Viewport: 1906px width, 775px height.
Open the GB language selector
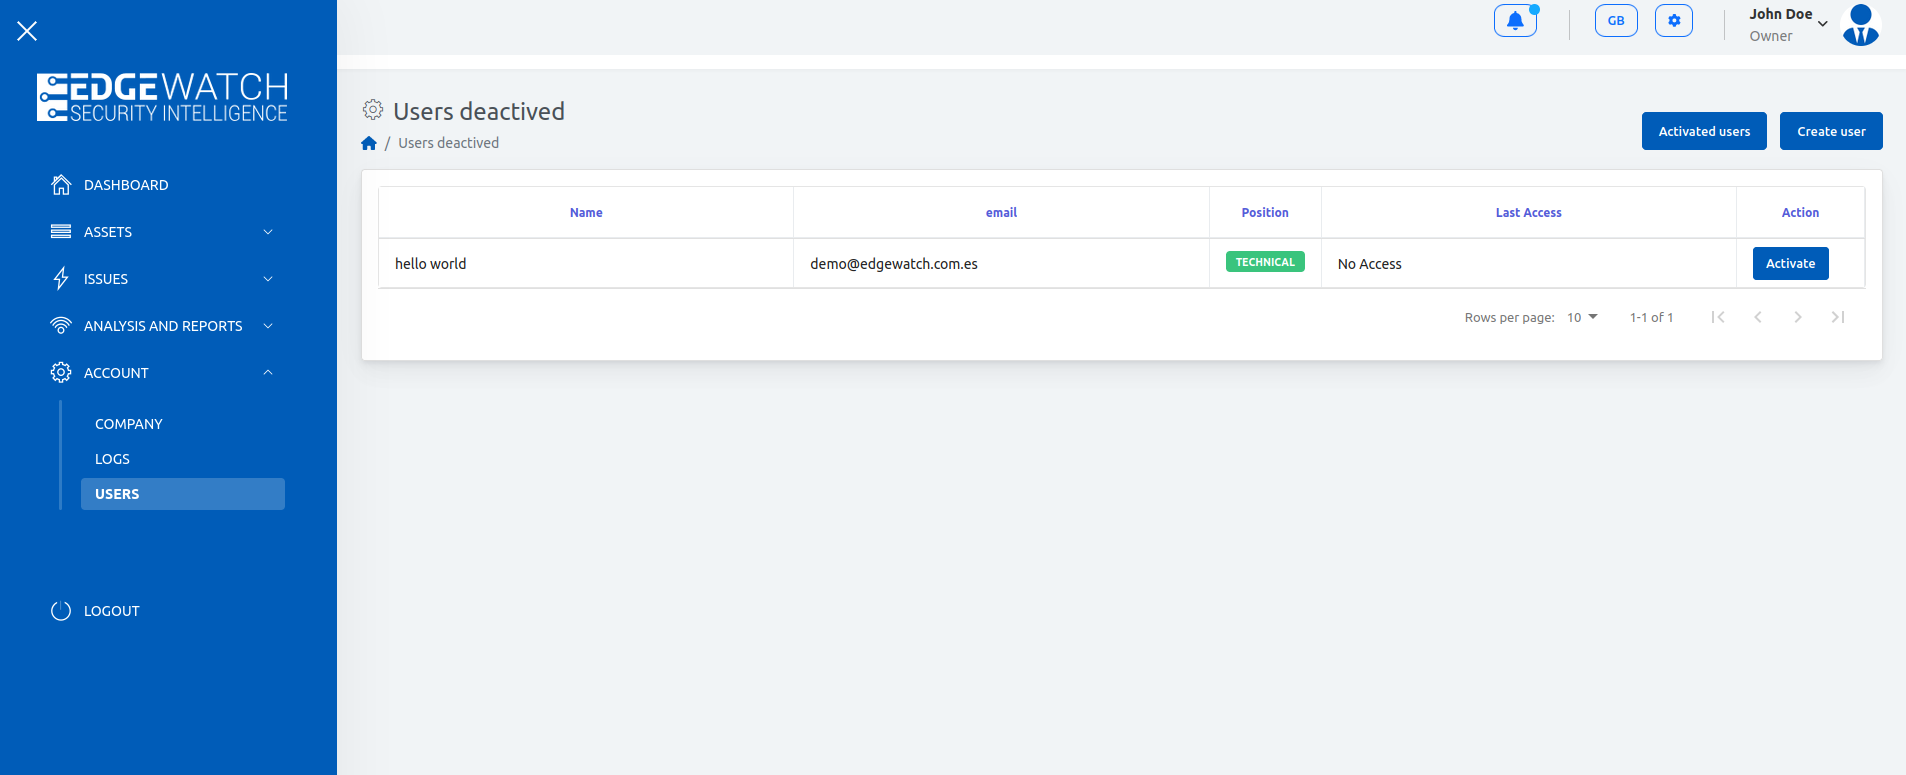1616,21
